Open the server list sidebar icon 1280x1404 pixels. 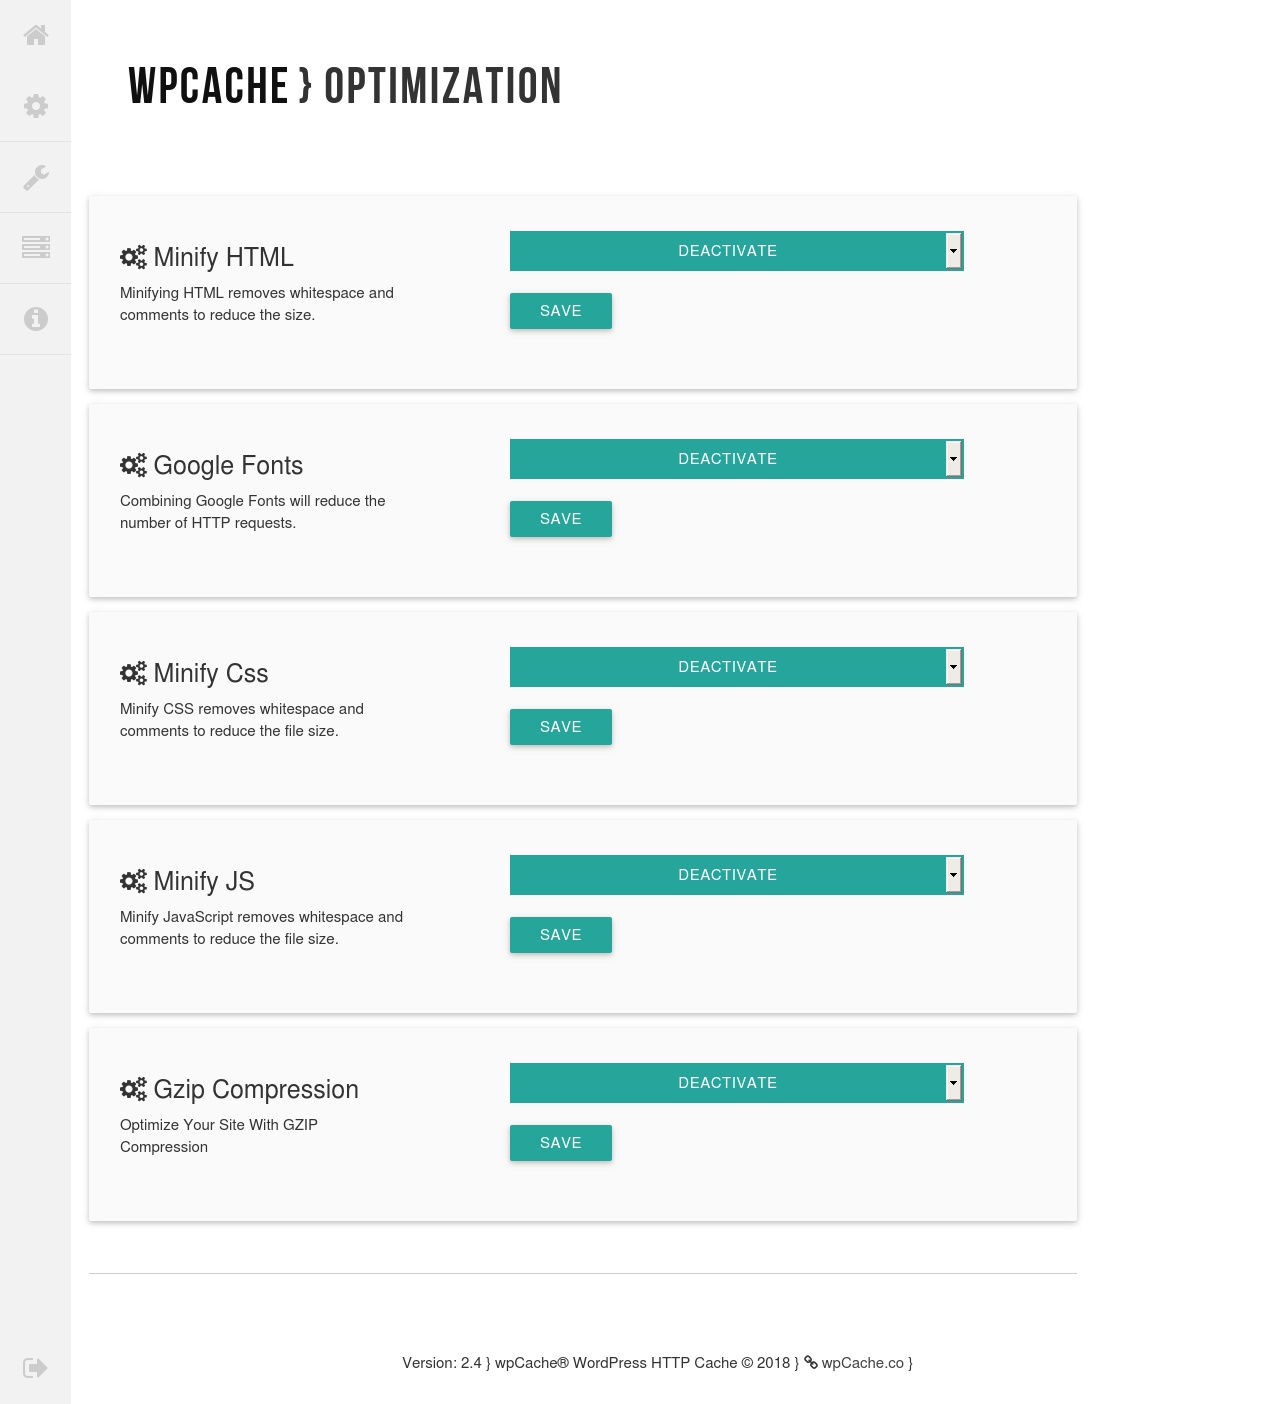(x=36, y=247)
